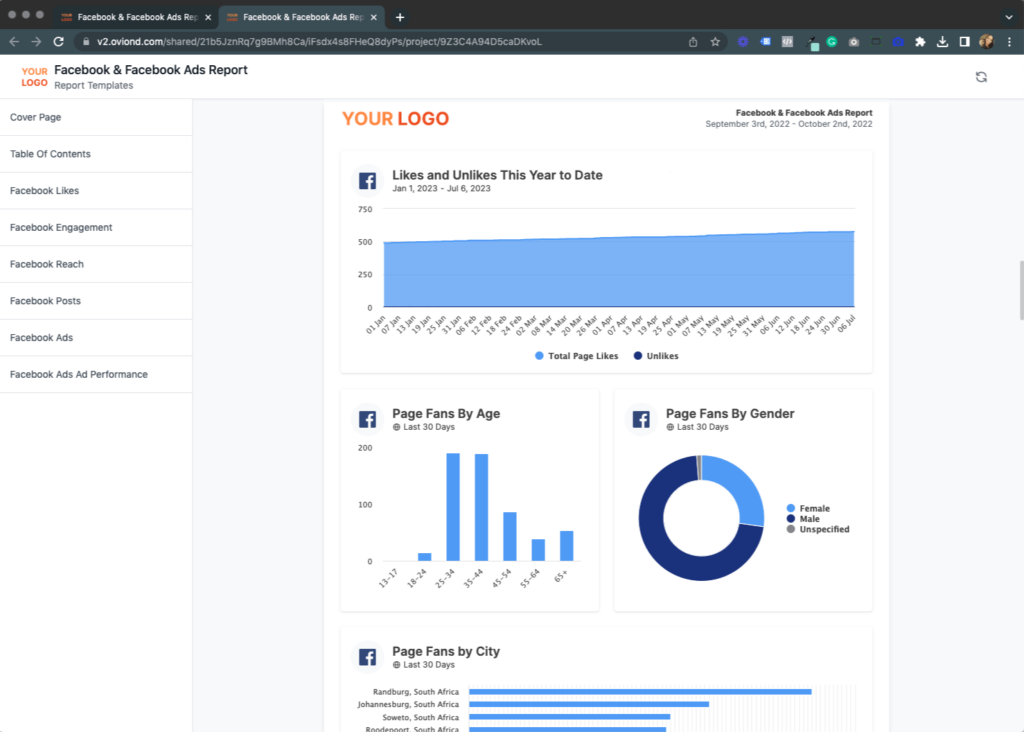Viewport: 1024px width, 732px height.
Task: Open the grey code brackets extension
Action: [x=787, y=42]
